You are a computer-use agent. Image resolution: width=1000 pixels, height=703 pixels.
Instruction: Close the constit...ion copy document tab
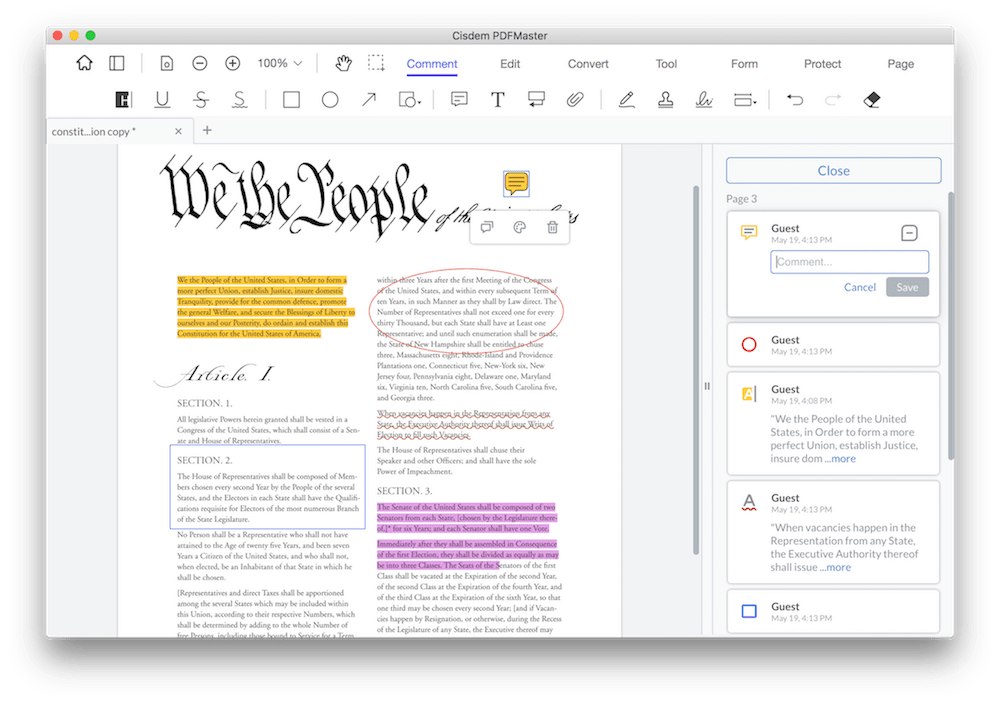179,131
